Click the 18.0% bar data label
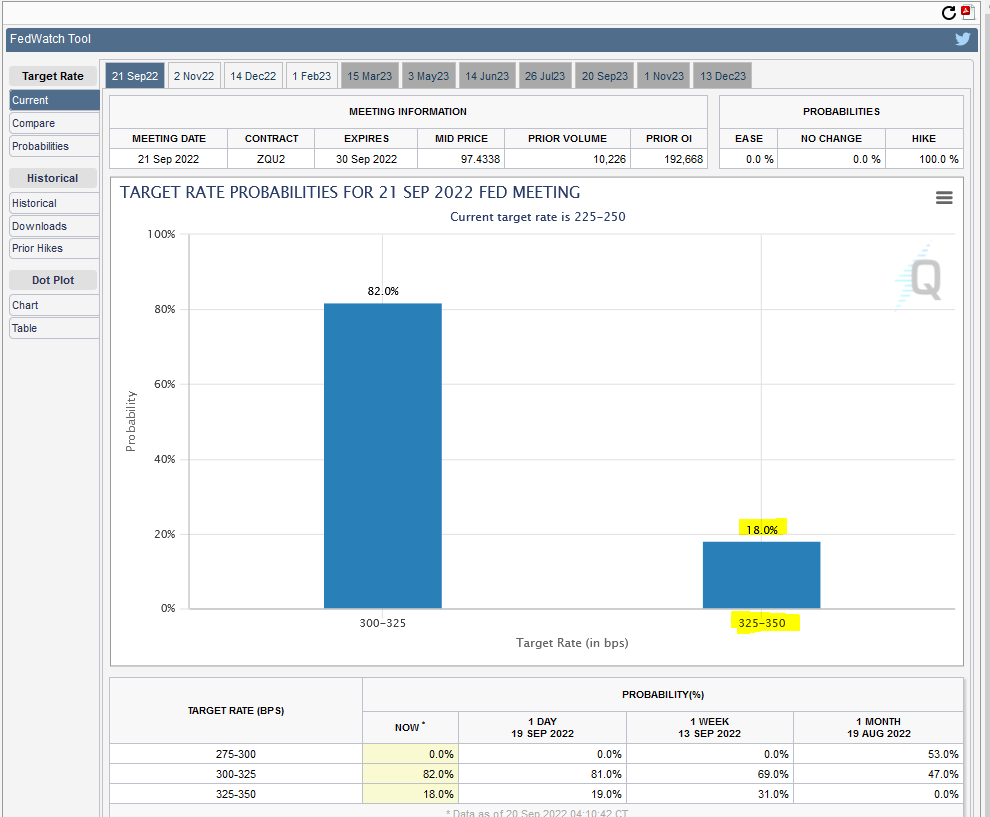This screenshot has width=990, height=817. (x=761, y=530)
